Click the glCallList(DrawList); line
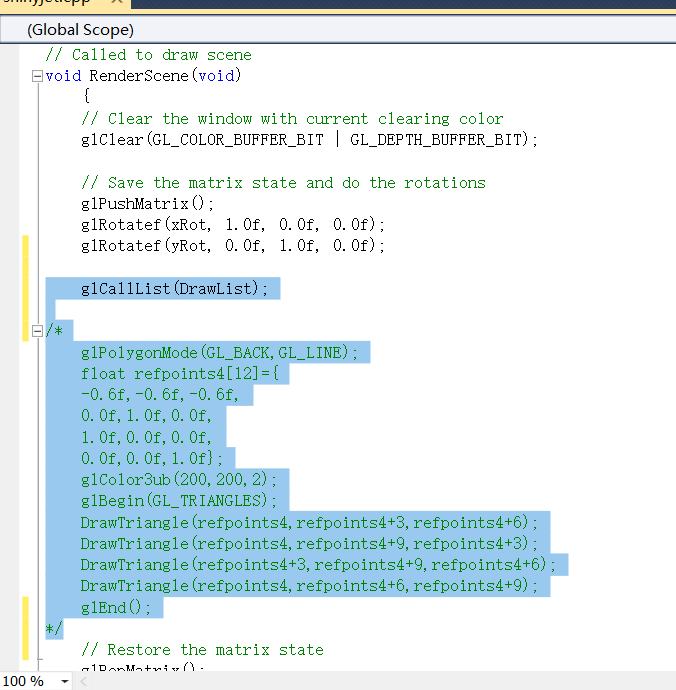Viewport: 676px width, 690px height. pyautogui.click(x=174, y=289)
